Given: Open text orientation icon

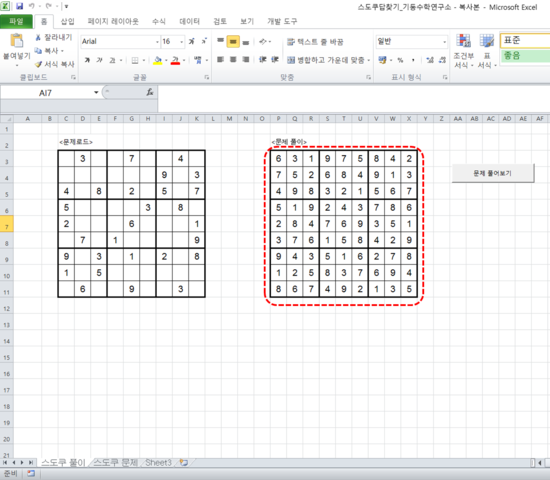Looking at the screenshot, I should point(263,41).
